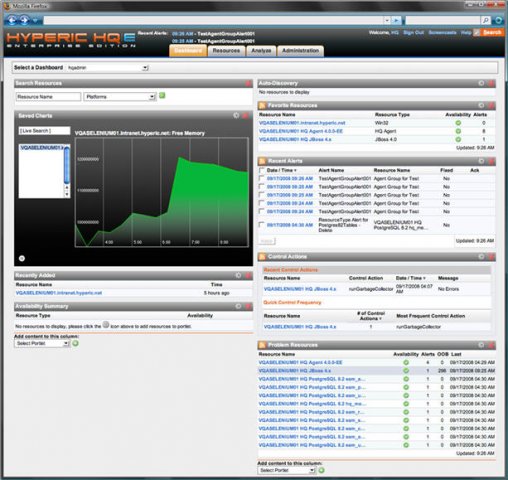508x480 pixels.
Task: Click the browser search magnifier icon
Action: (486, 20)
